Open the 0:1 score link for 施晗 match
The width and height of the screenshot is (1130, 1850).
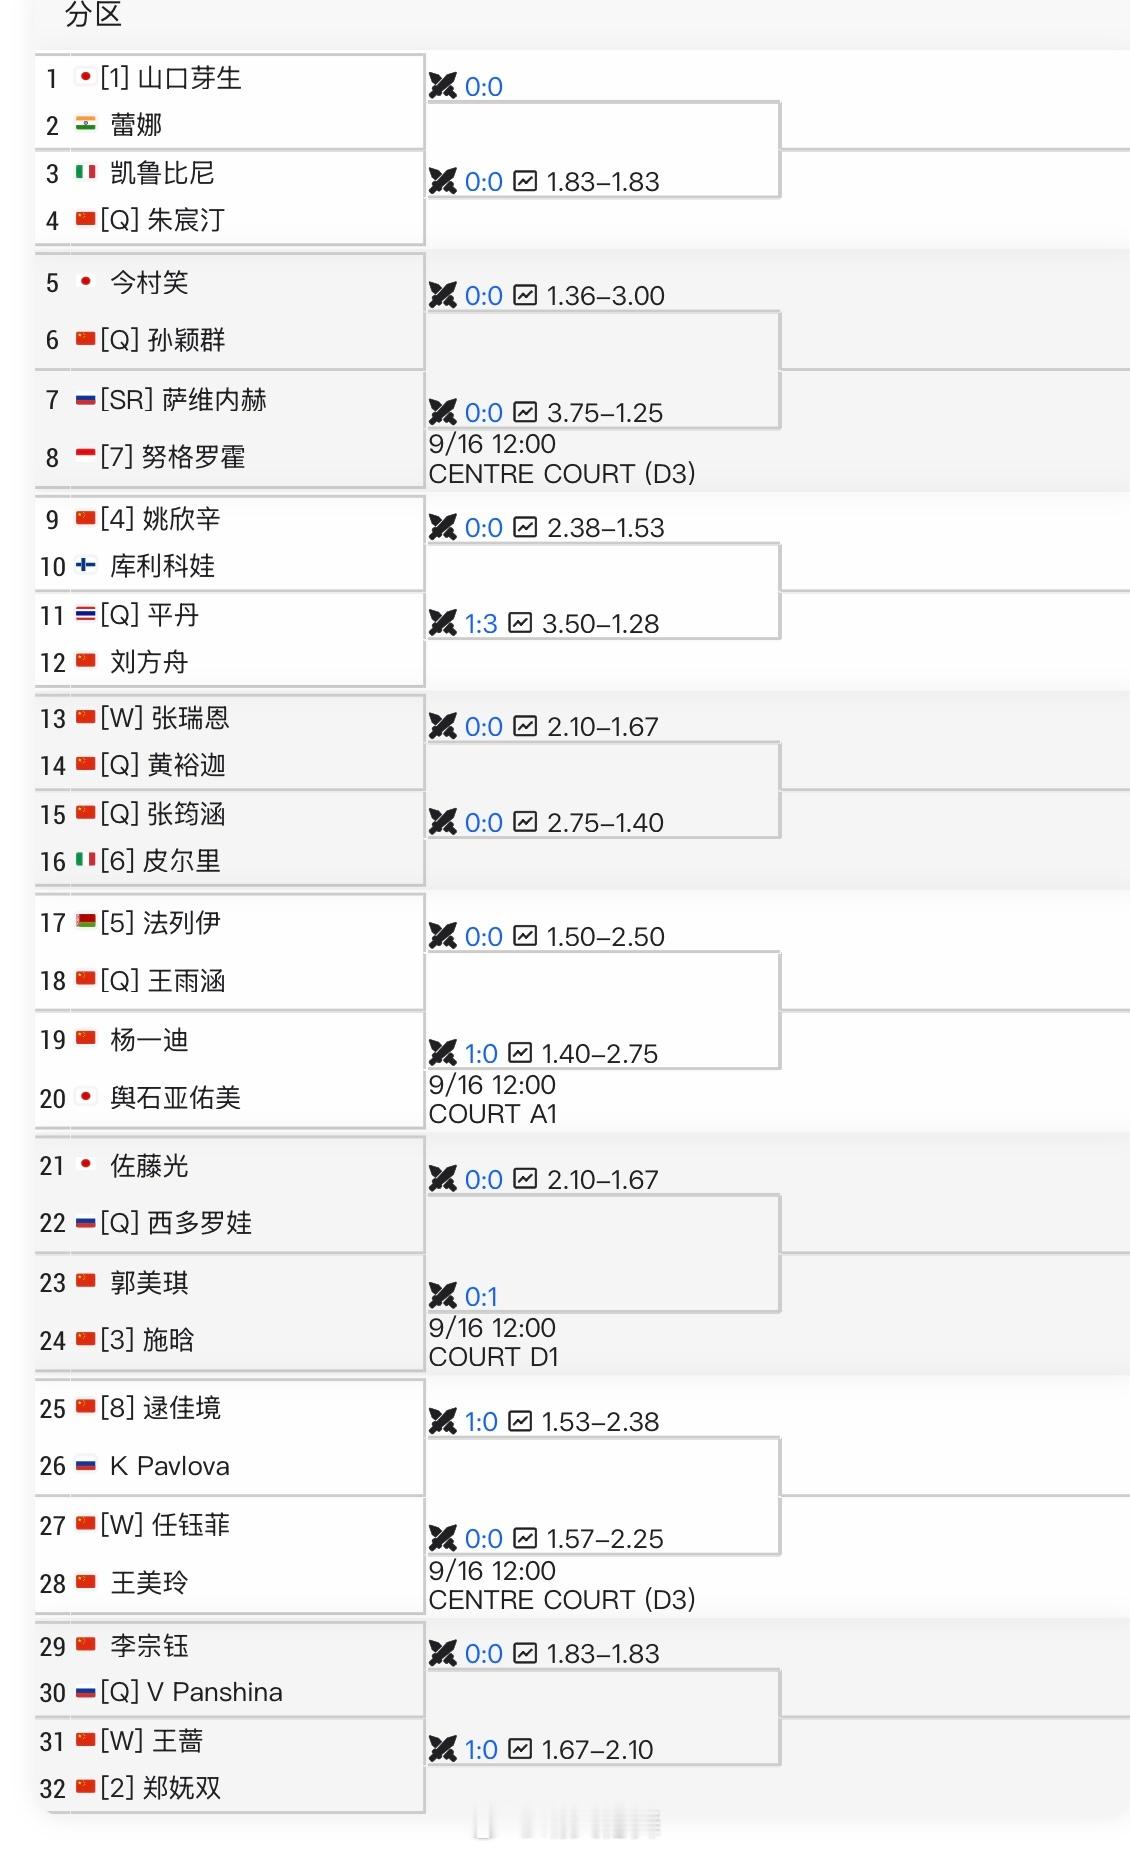[x=481, y=1297]
